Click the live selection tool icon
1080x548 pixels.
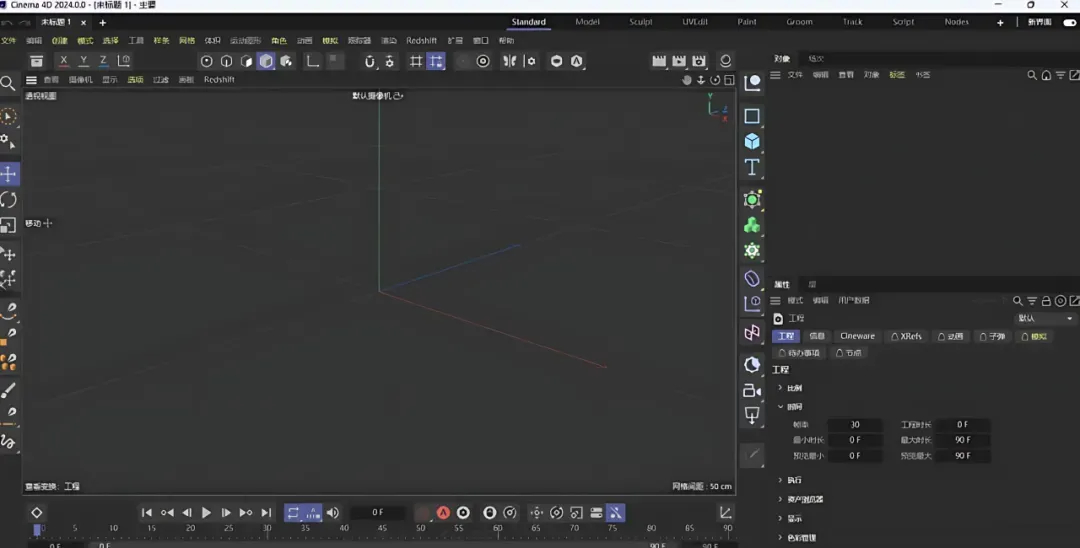click(8, 116)
